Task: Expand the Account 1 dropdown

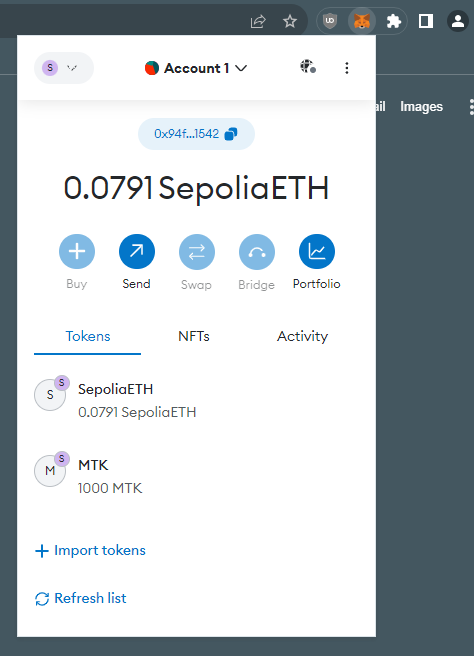Action: point(196,68)
